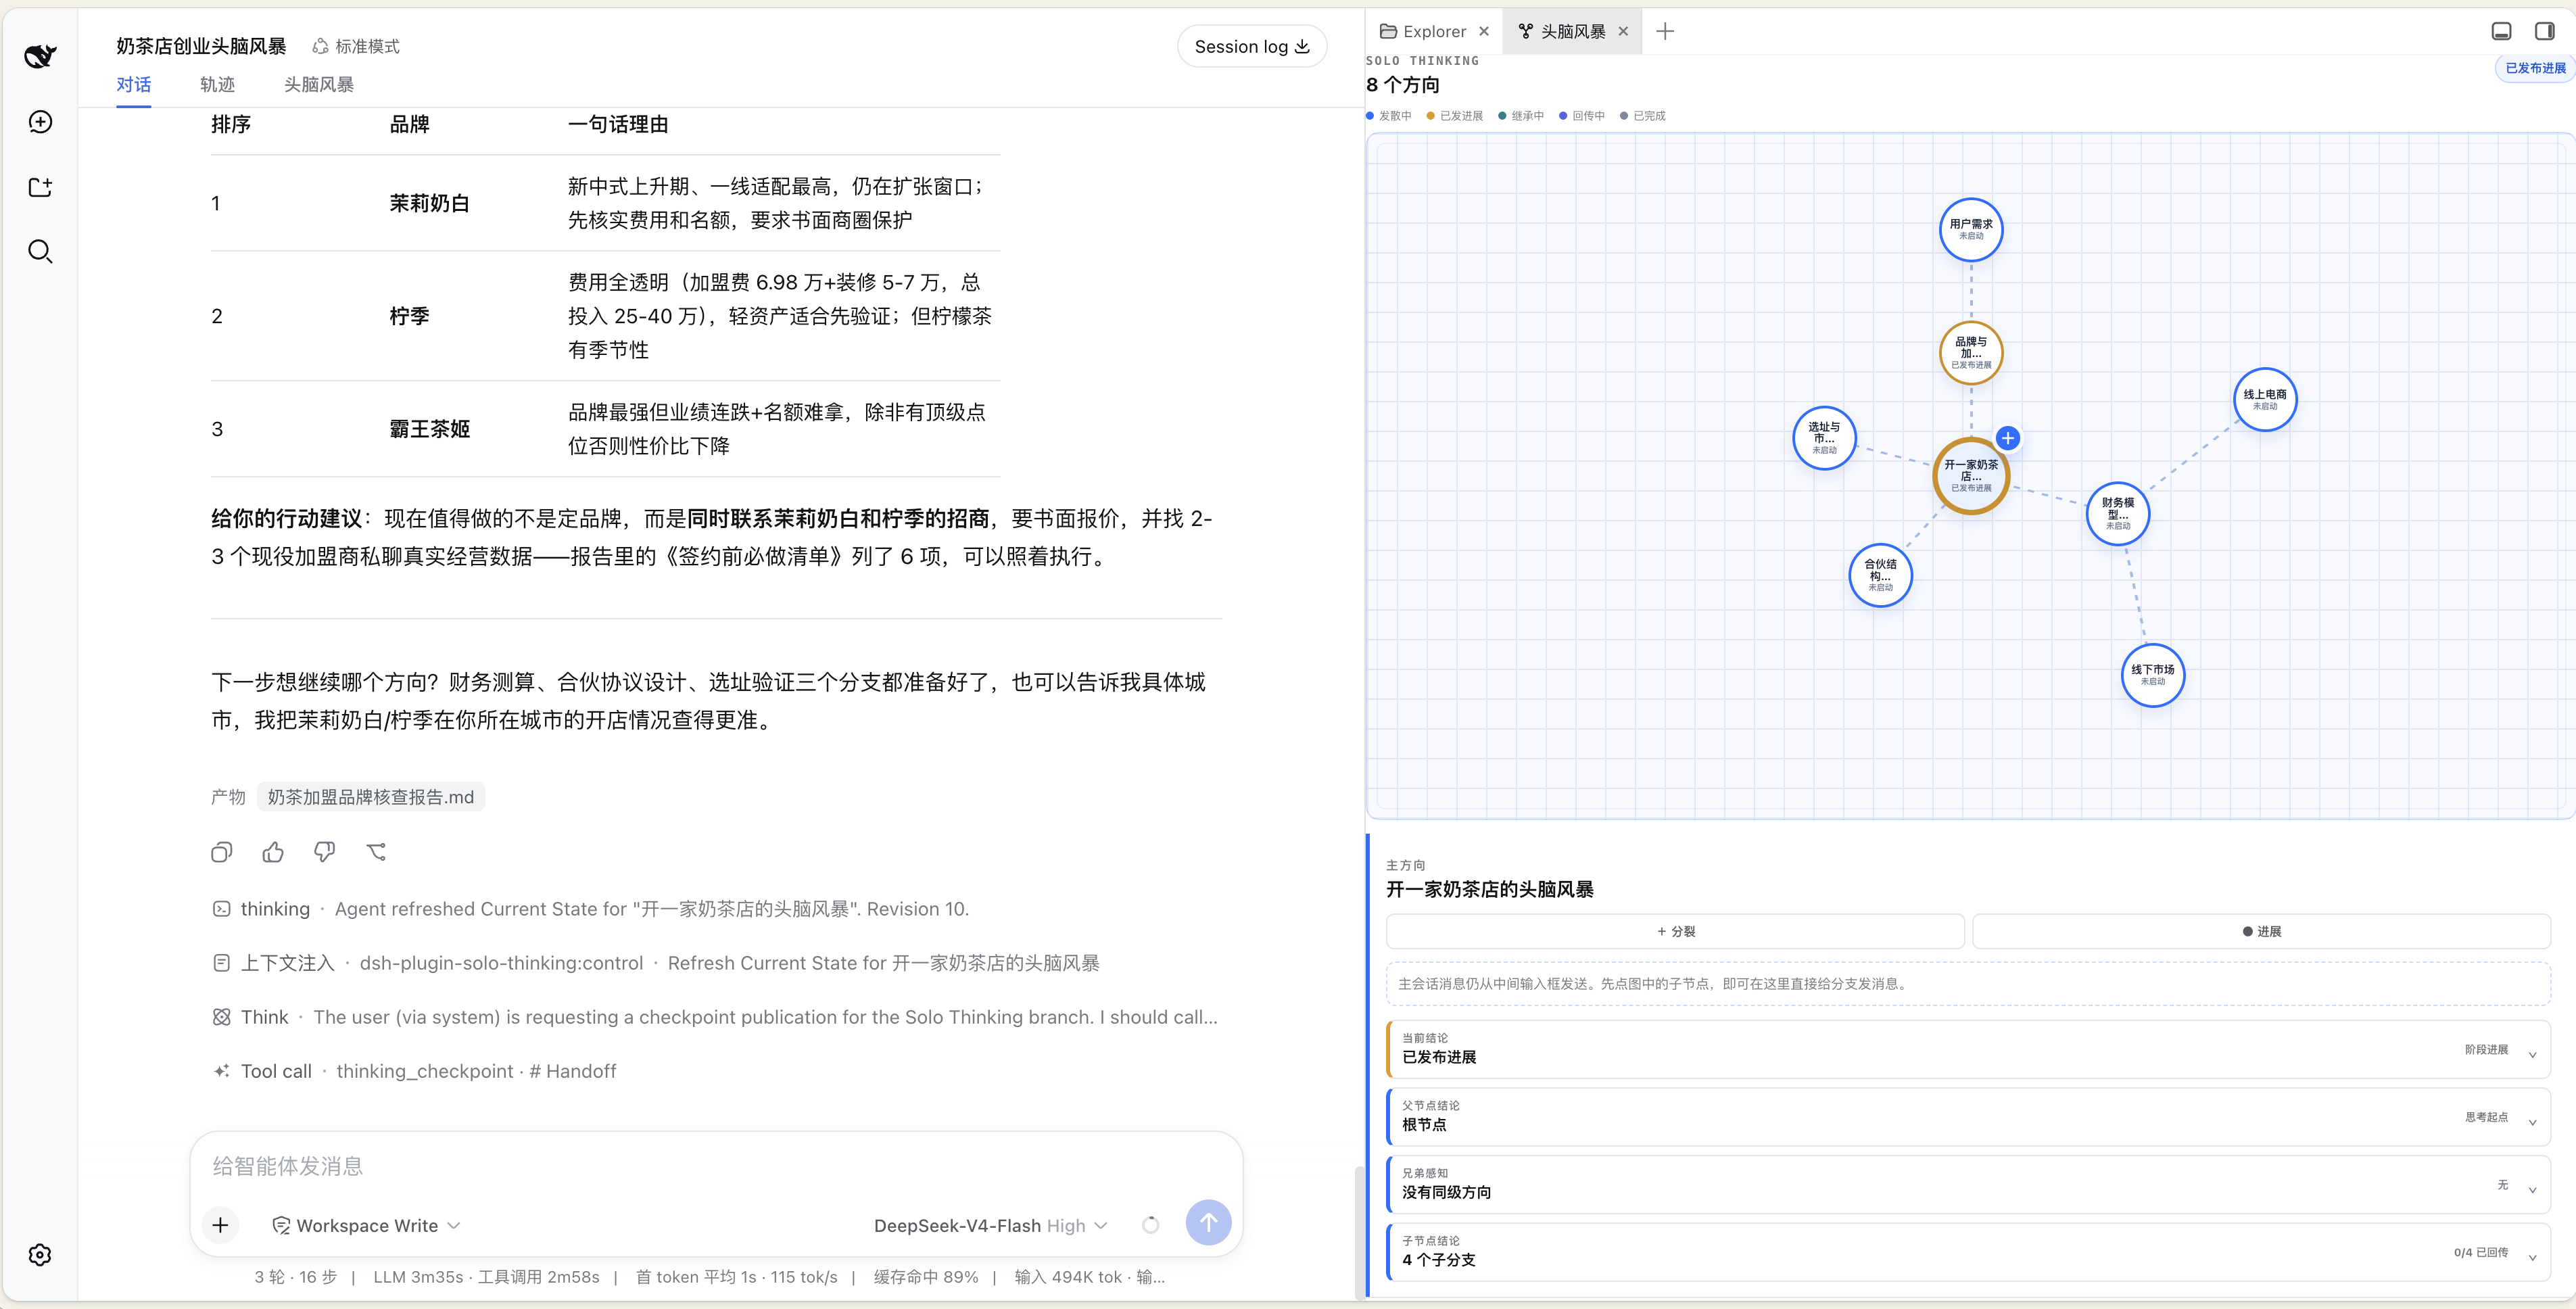Click the 已发进展 legend dot

point(1431,116)
